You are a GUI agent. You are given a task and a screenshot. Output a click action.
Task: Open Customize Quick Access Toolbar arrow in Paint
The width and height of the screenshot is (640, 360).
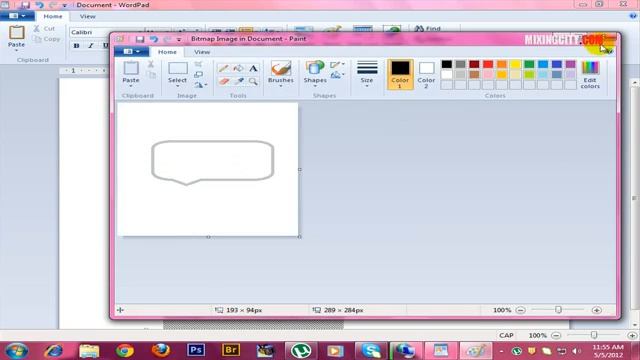179,40
